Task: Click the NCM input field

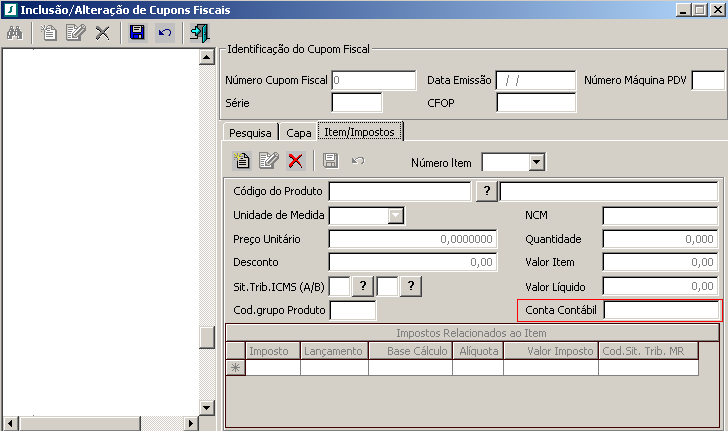Action: (x=660, y=216)
